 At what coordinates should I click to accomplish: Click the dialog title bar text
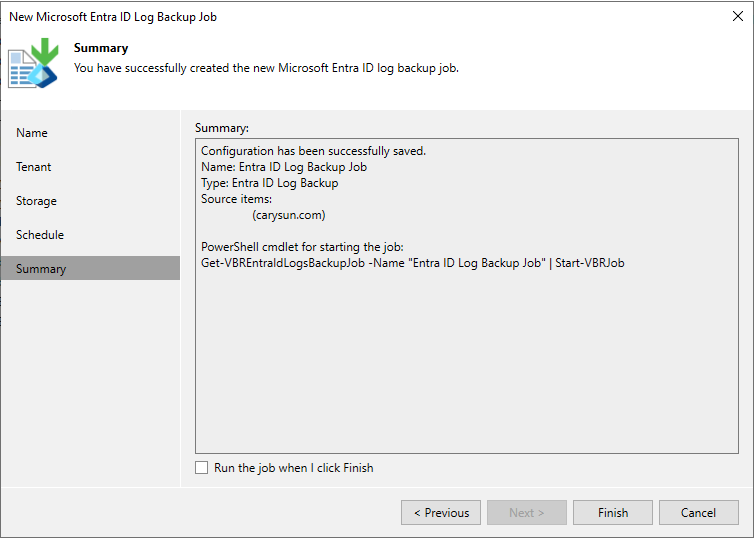point(113,17)
